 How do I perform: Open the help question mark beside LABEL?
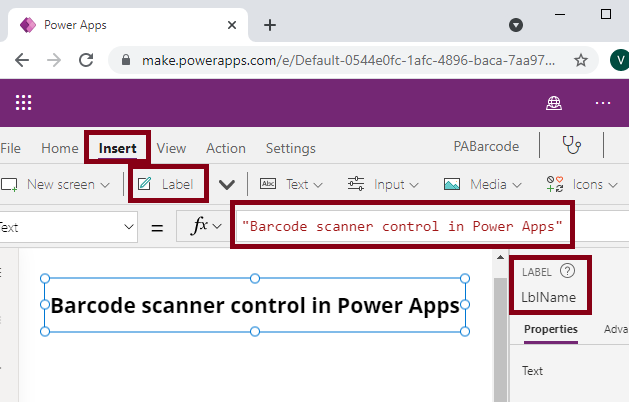tap(567, 271)
